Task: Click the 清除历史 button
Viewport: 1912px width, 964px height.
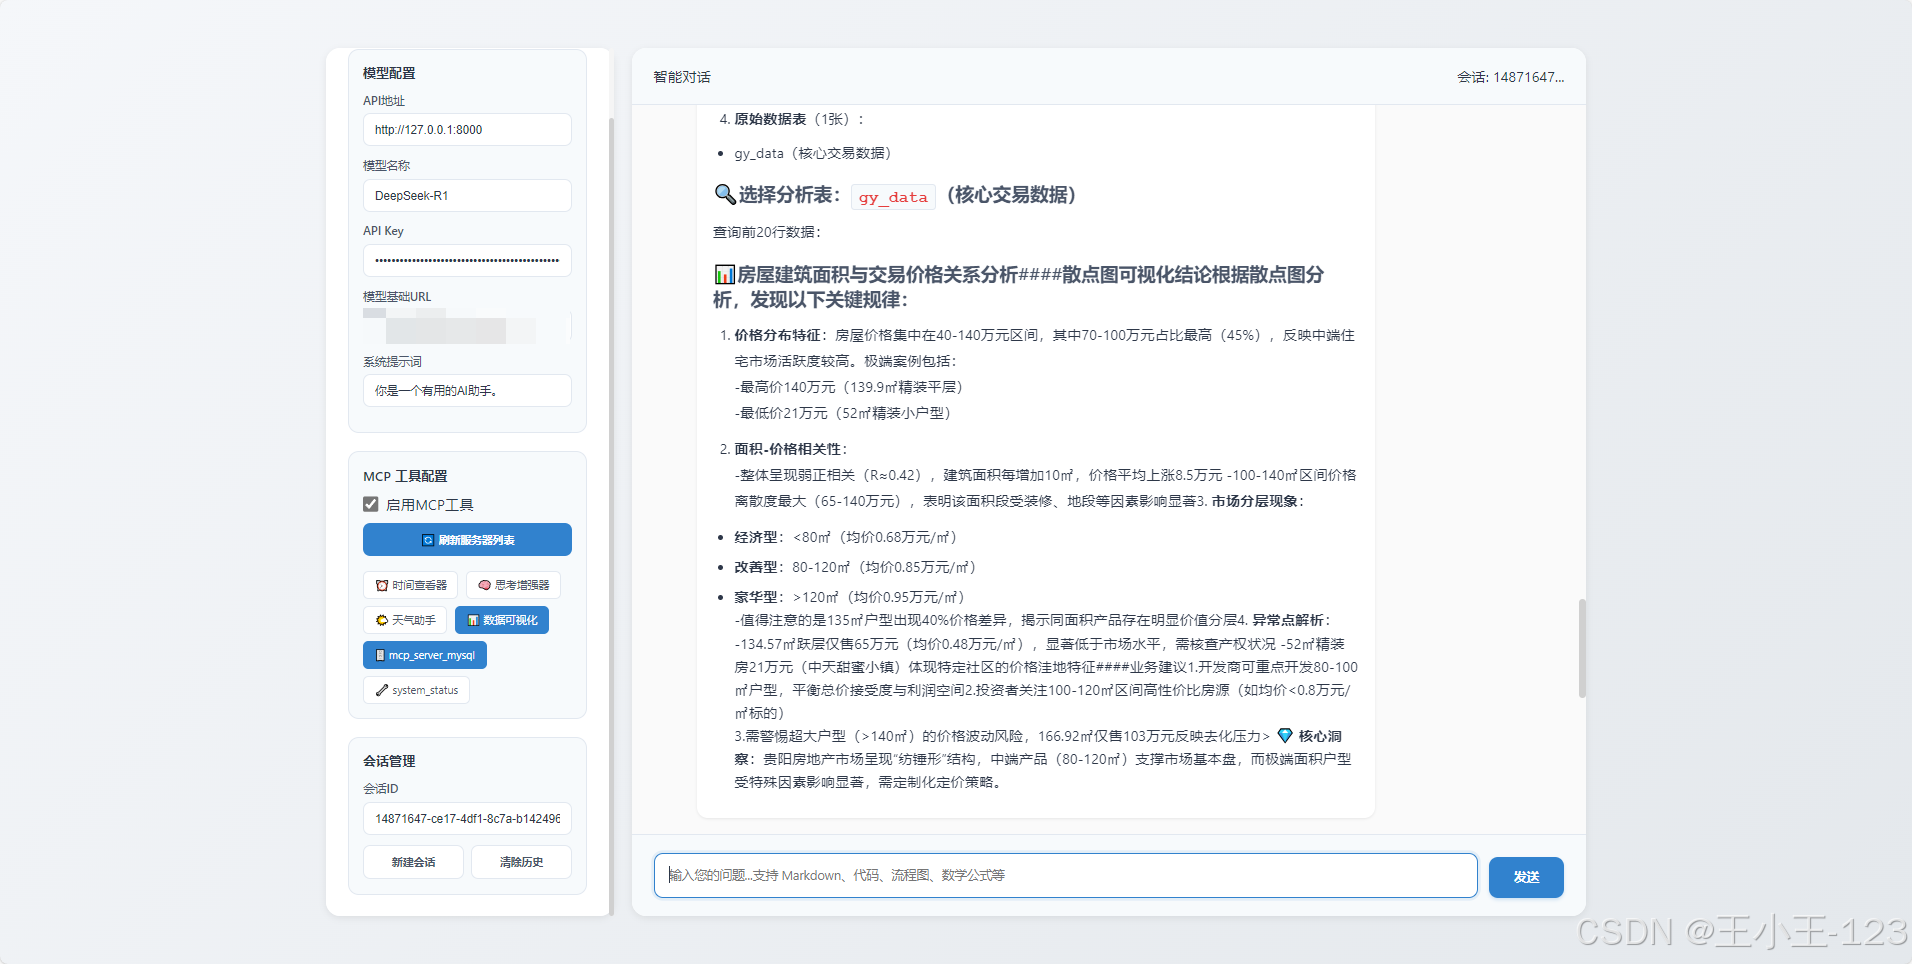Action: click(x=521, y=862)
